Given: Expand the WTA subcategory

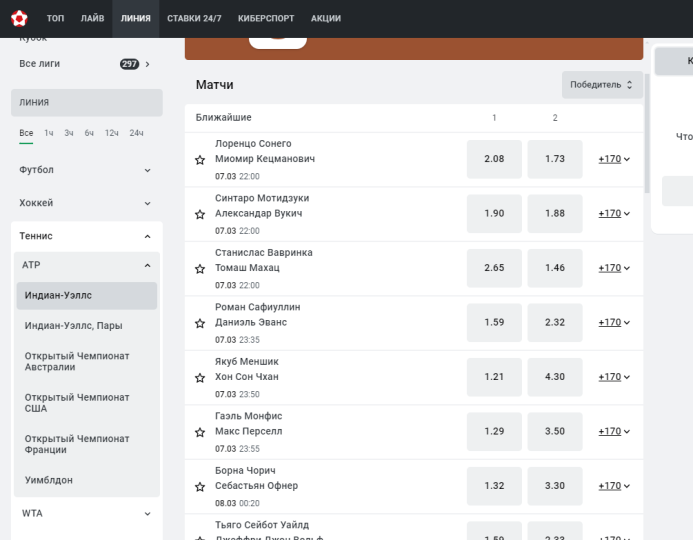Looking at the screenshot, I should (87, 513).
